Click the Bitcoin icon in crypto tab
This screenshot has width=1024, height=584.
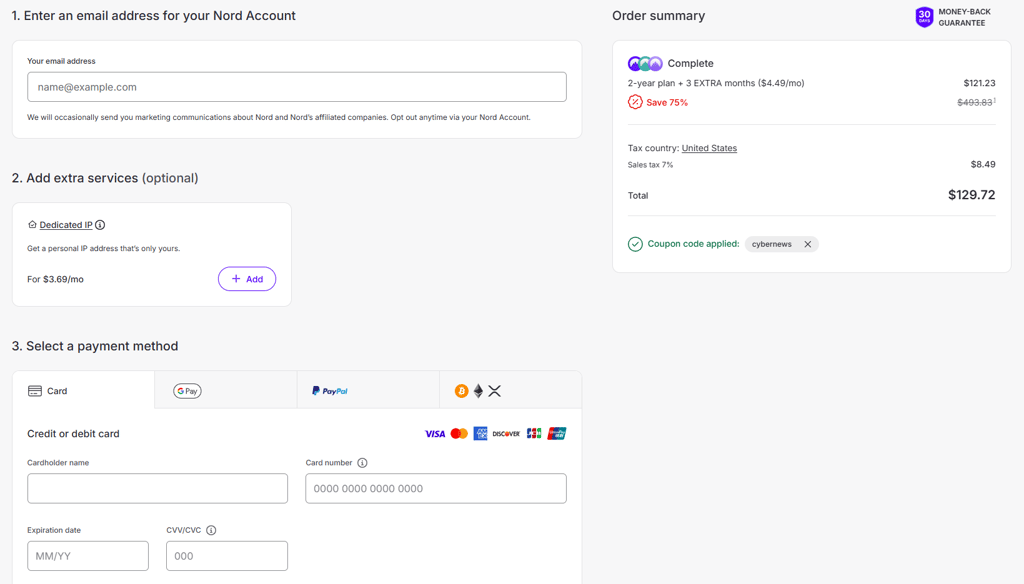click(462, 391)
